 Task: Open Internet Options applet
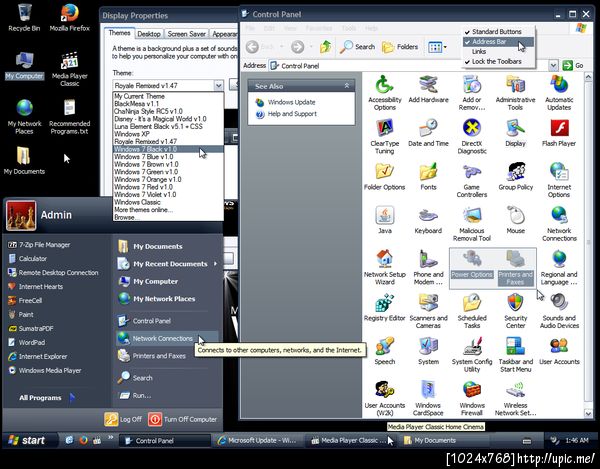(559, 180)
